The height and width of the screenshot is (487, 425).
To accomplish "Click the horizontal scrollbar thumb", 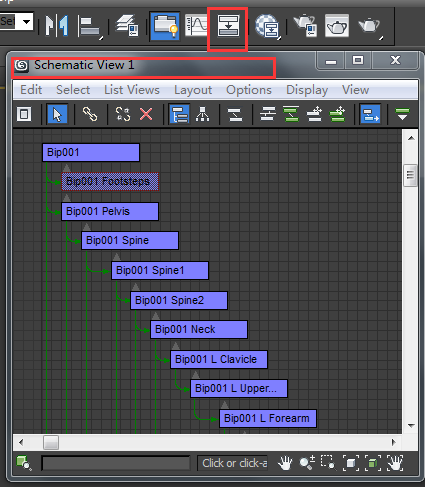I will point(51,442).
